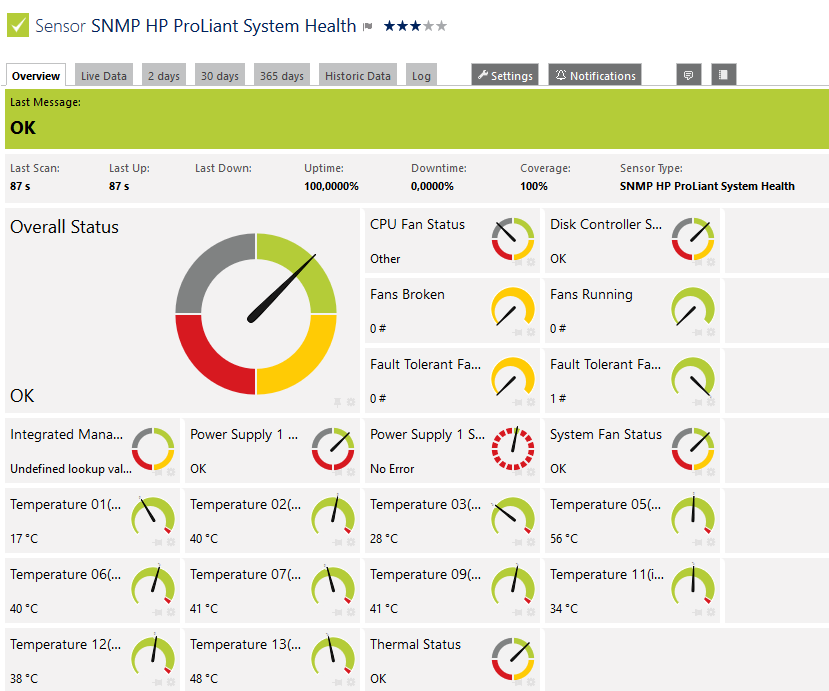829x691 pixels.
Task: Open the Log tab
Action: 421,75
